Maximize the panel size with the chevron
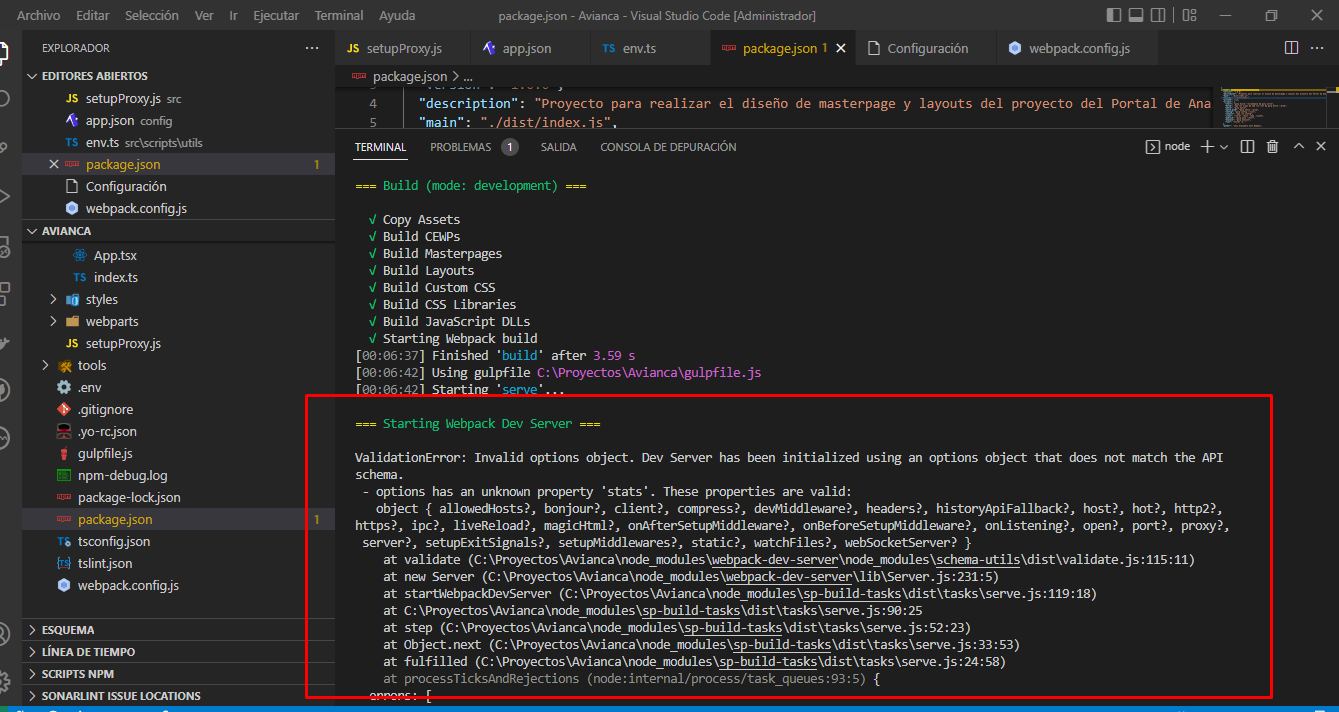The width and height of the screenshot is (1339, 712). click(1298, 147)
